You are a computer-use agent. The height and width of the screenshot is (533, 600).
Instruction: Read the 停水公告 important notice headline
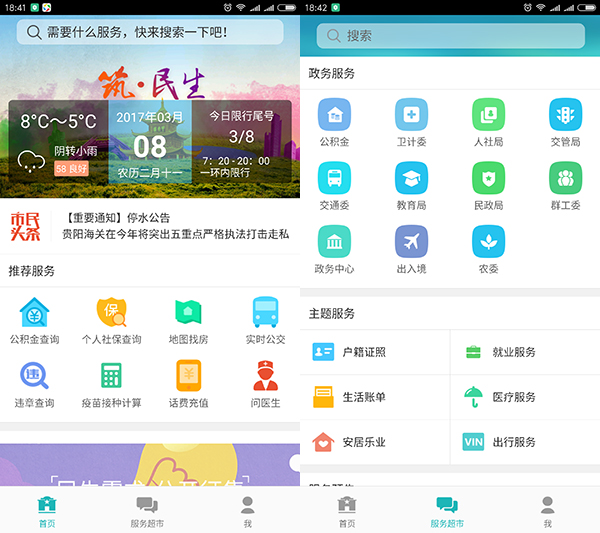coord(118,218)
